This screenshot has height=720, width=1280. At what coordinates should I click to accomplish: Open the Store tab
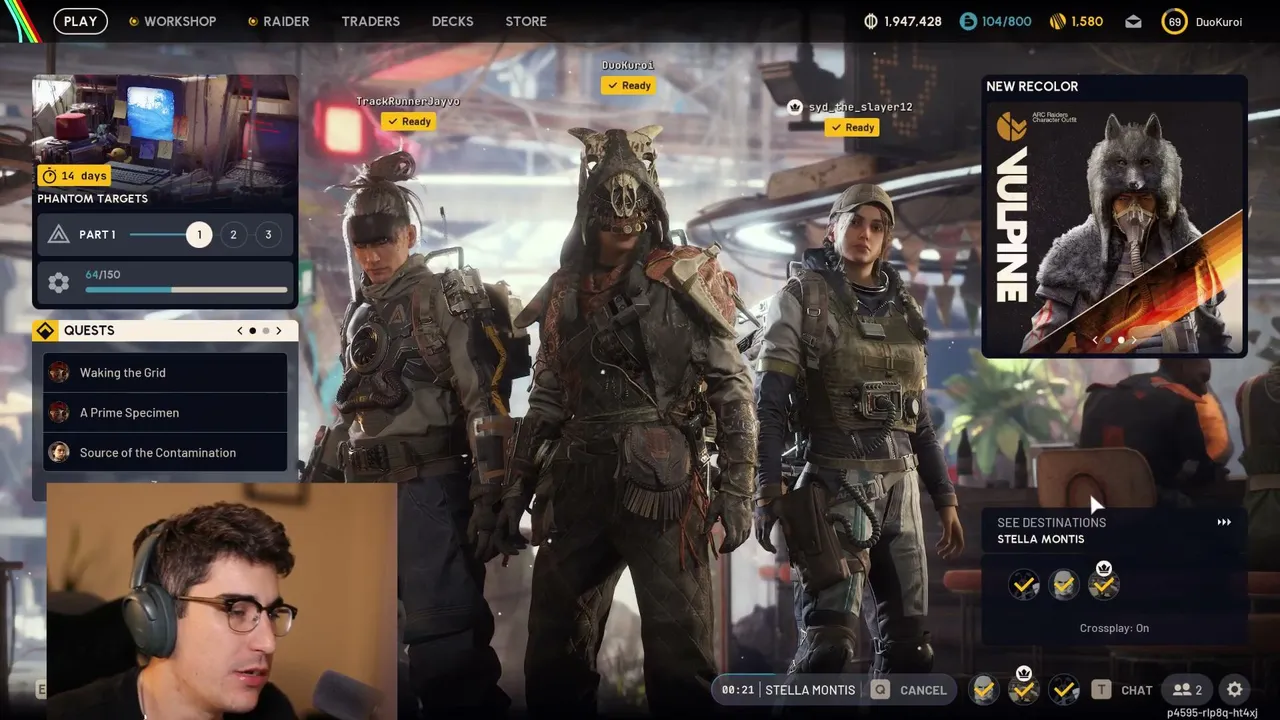526,21
